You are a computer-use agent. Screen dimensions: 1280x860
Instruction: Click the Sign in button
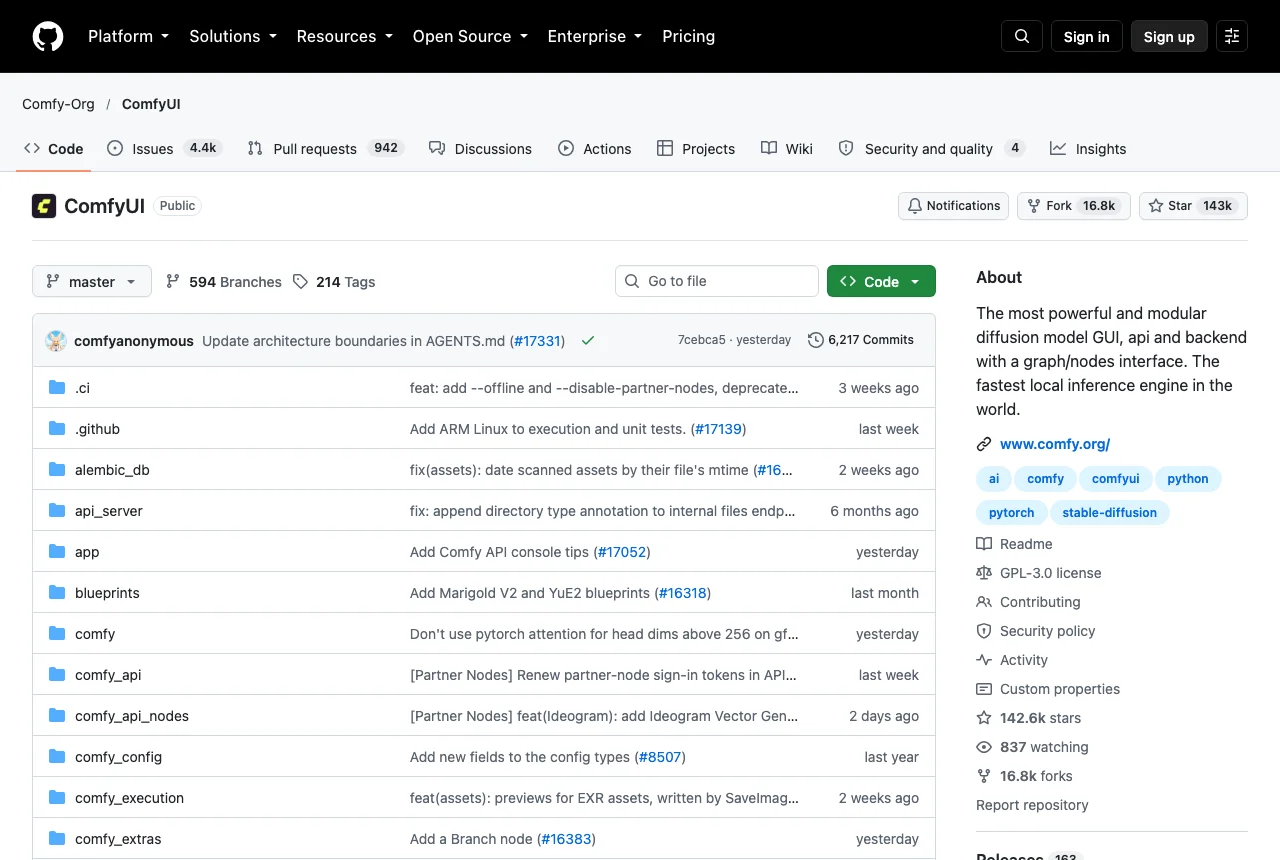tap(1087, 36)
